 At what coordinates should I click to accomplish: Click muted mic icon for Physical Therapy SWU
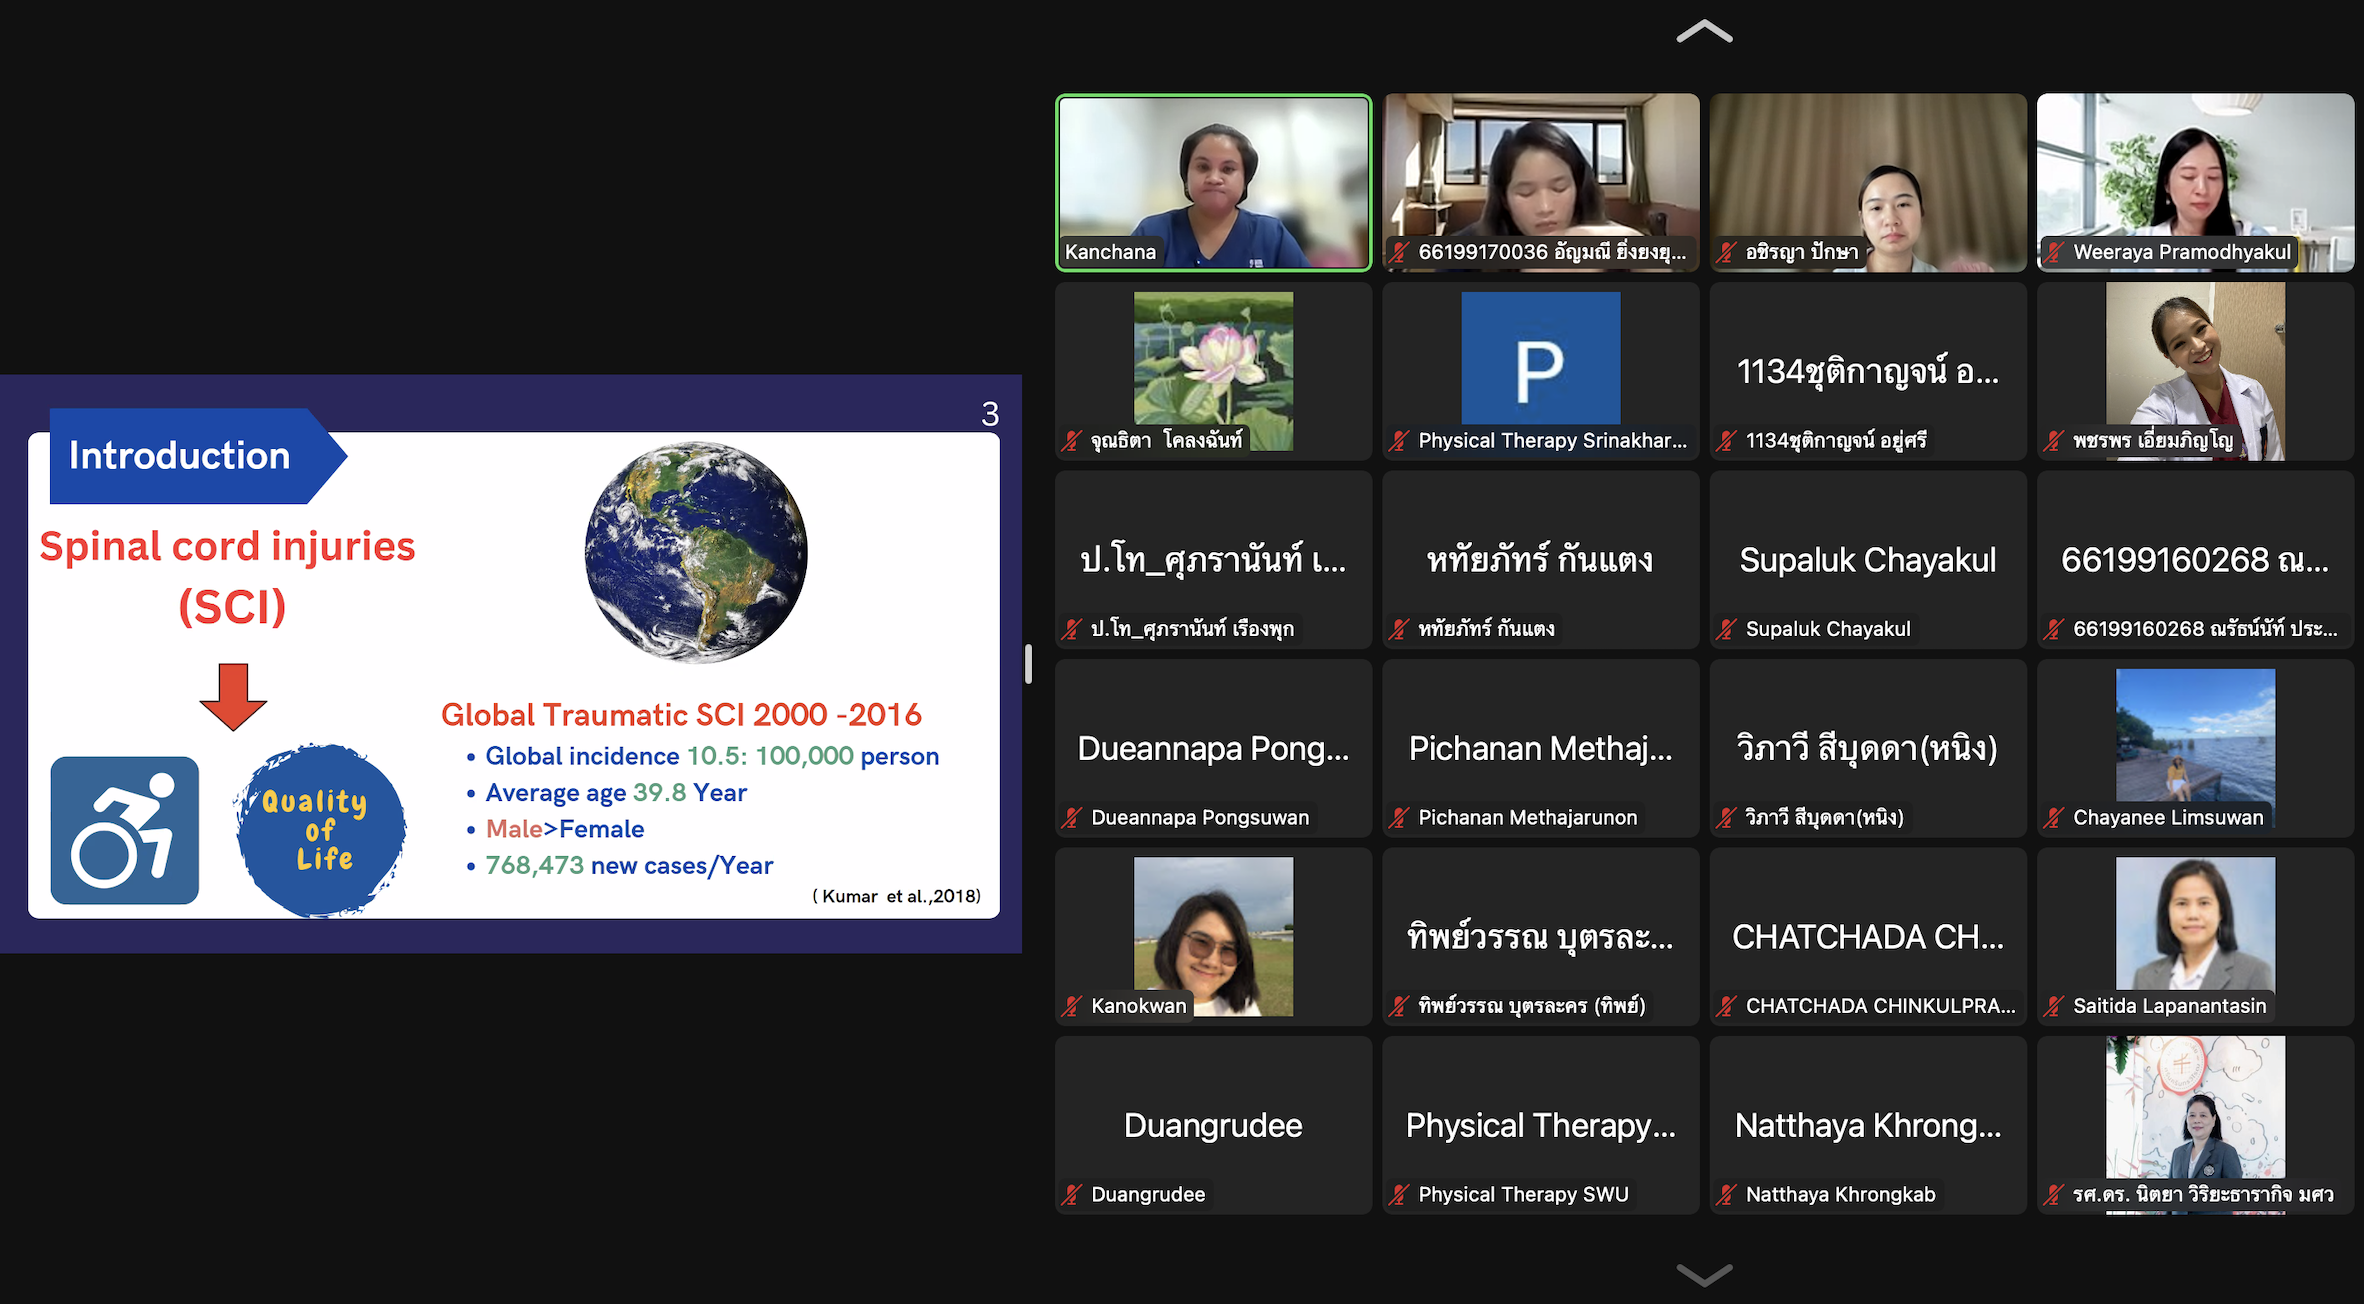click(x=1399, y=1194)
